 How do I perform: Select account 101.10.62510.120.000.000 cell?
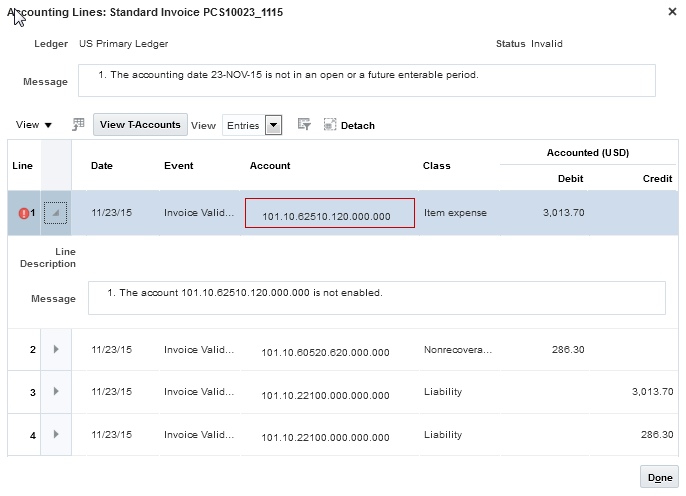point(329,214)
